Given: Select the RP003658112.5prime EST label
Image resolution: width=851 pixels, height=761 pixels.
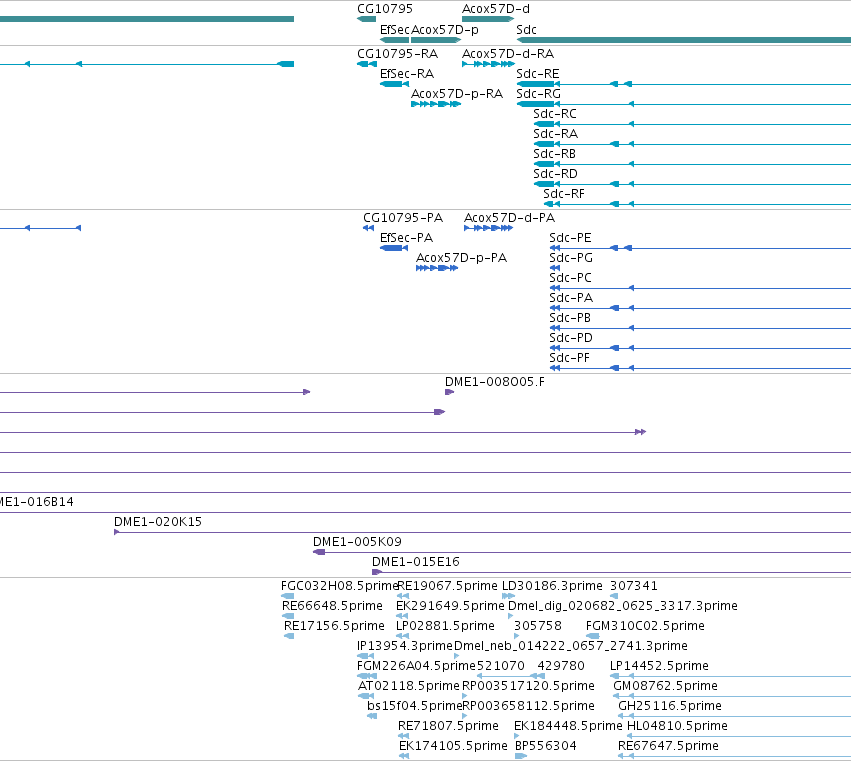Looking at the screenshot, I should (528, 707).
